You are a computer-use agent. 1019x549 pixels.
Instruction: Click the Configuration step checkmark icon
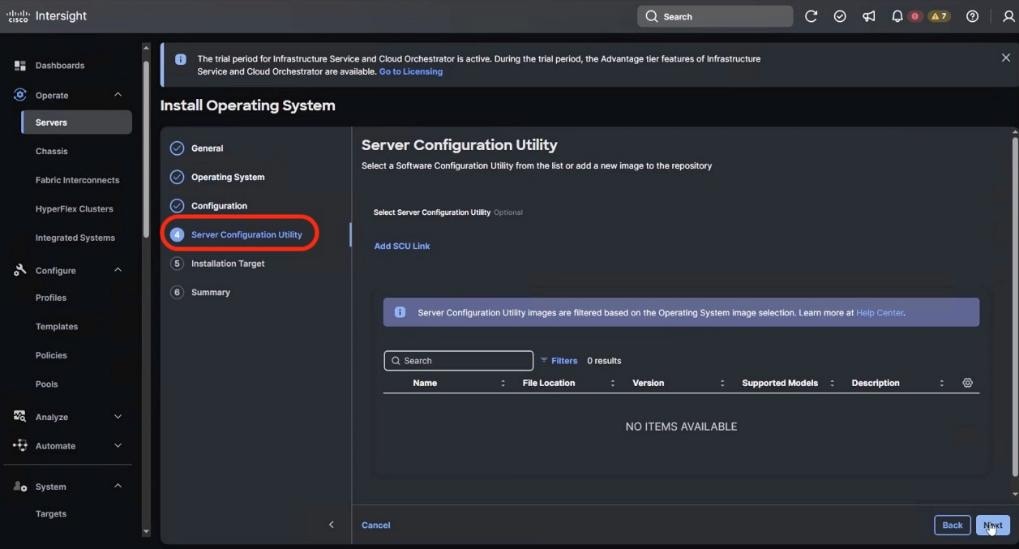(x=177, y=205)
